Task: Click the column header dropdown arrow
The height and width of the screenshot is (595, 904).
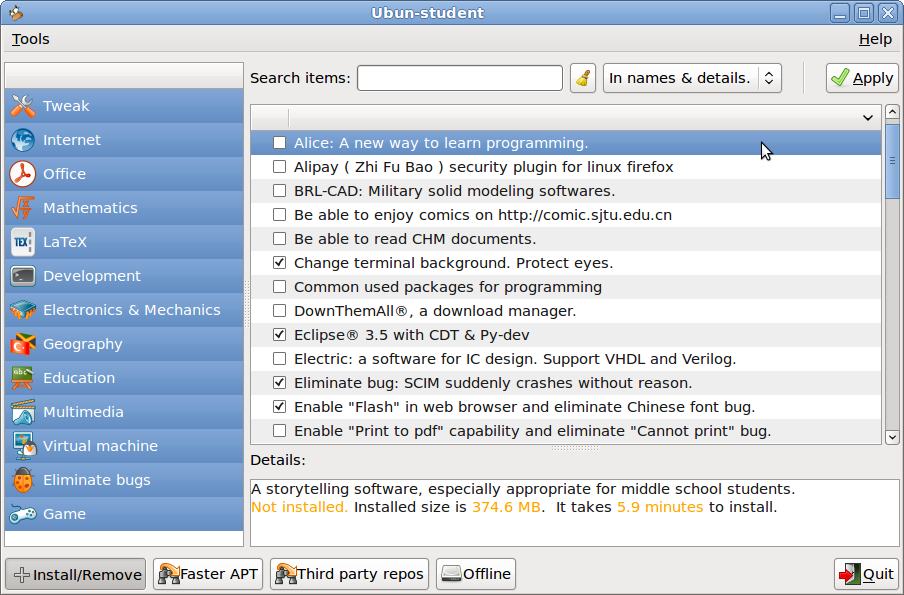Action: coord(868,119)
